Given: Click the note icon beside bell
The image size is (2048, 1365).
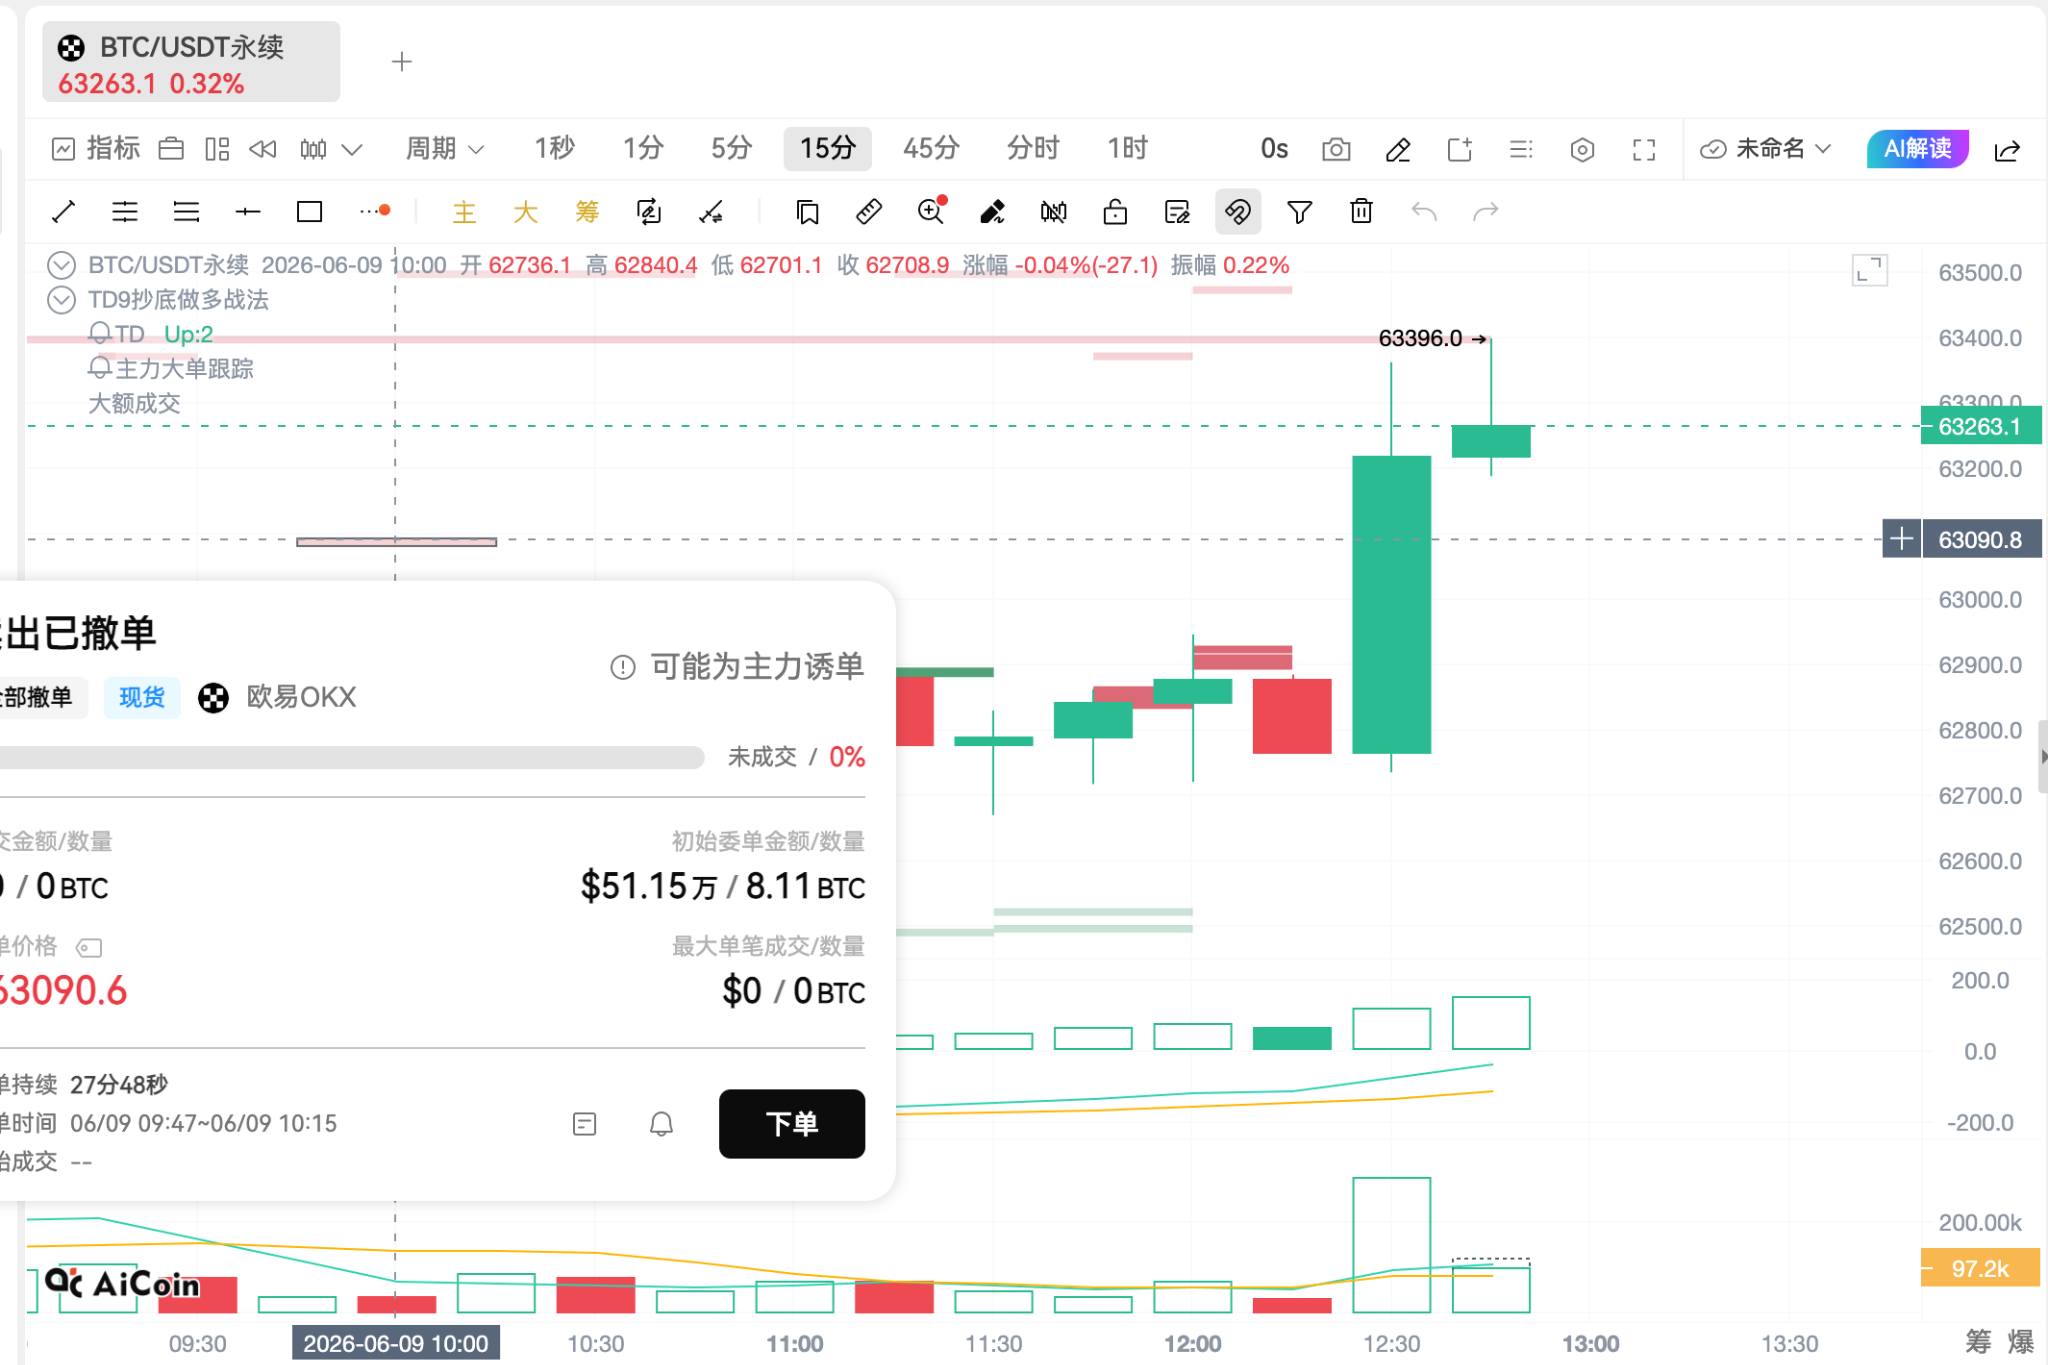Looking at the screenshot, I should (x=585, y=1124).
